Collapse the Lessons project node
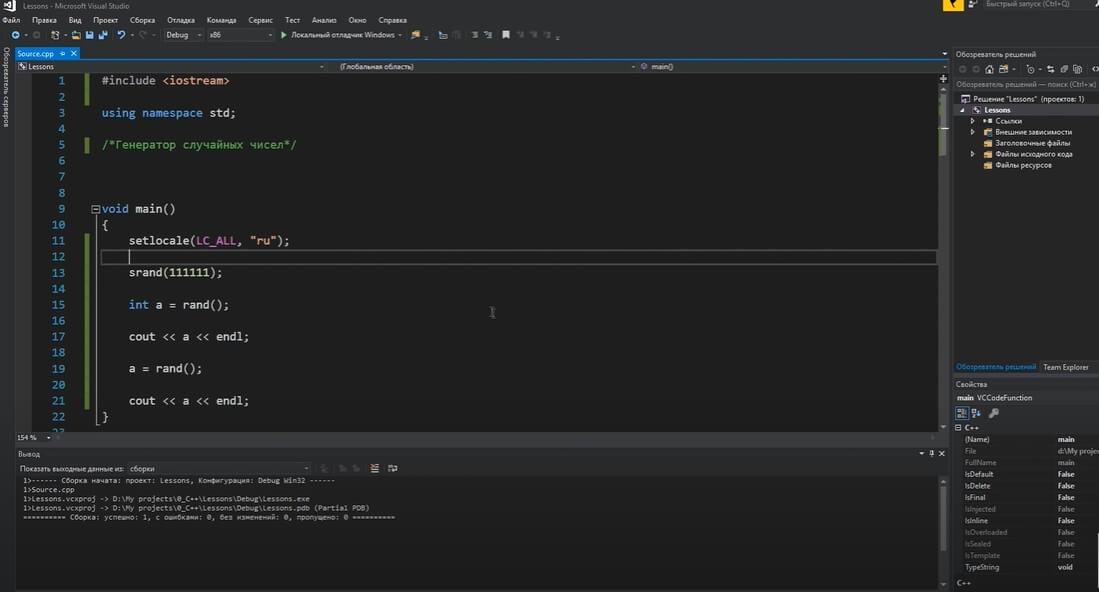This screenshot has width=1099, height=592. pos(962,110)
